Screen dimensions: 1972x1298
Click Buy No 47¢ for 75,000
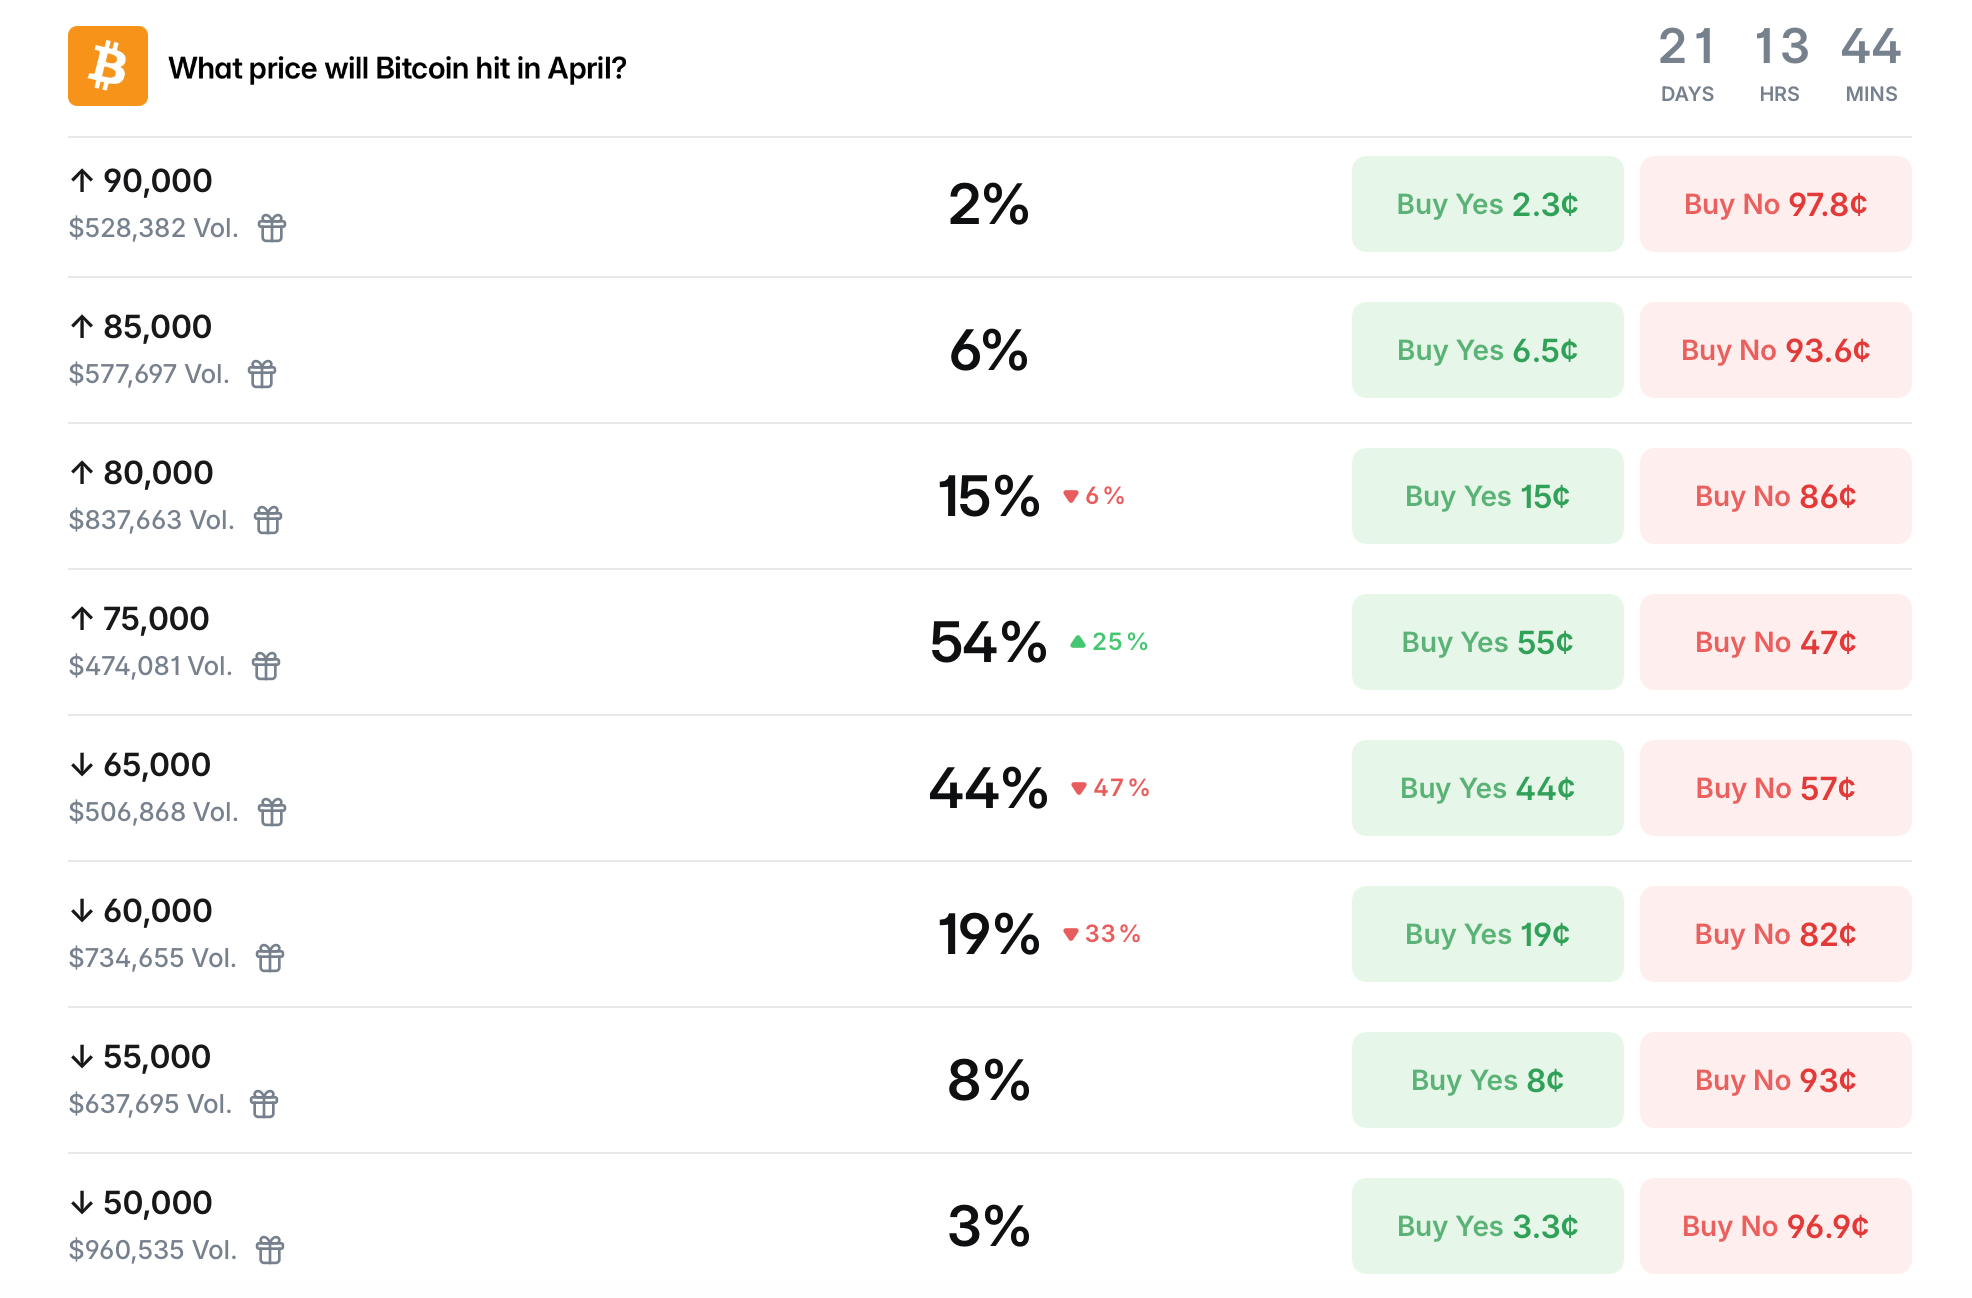[1774, 641]
